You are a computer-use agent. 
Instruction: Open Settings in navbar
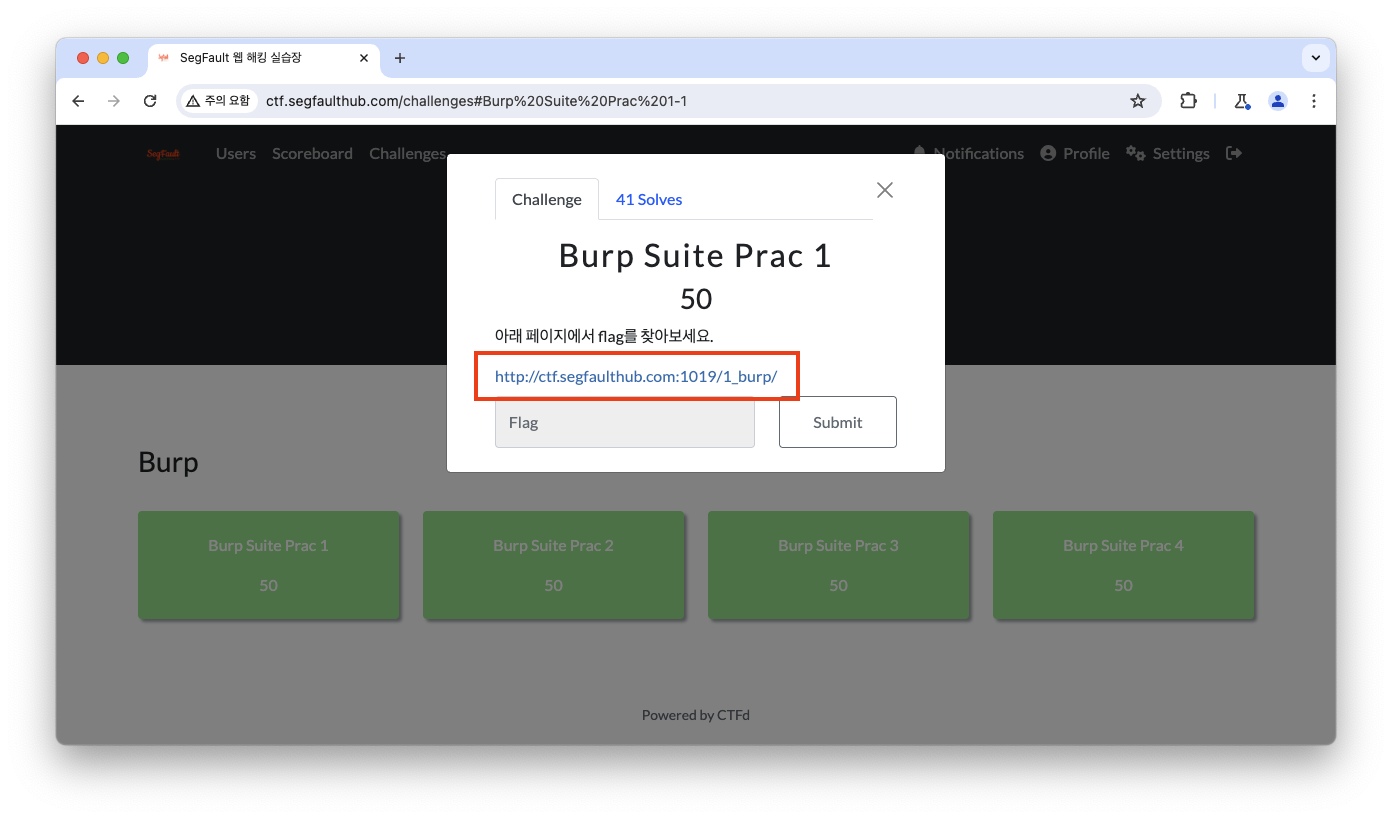point(1167,153)
